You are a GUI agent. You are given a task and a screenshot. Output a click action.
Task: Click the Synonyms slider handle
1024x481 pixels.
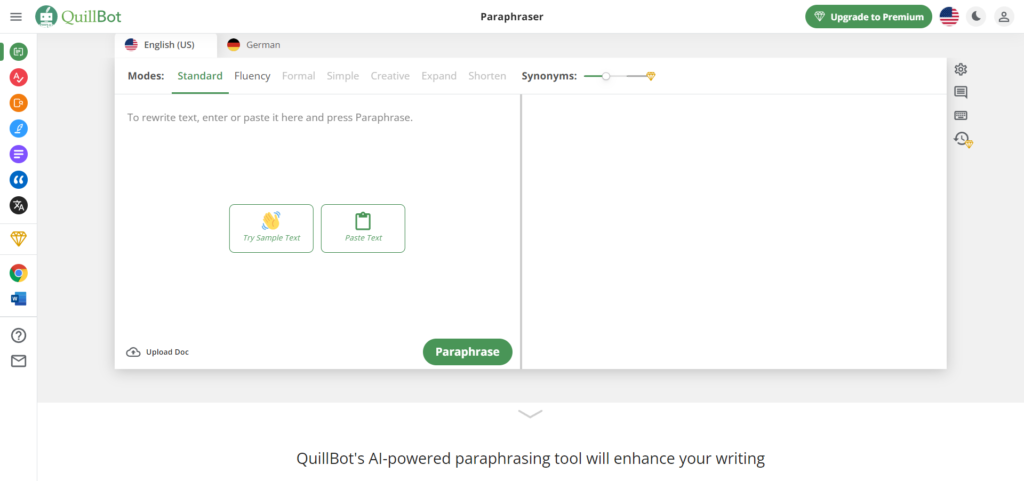[606, 76]
